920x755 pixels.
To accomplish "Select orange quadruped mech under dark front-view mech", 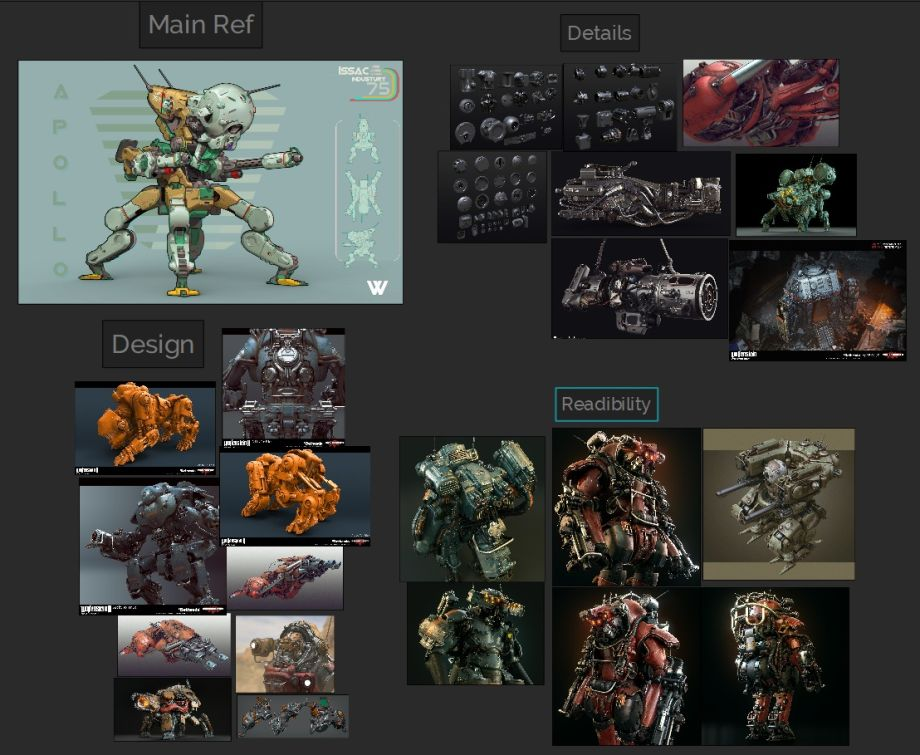I will [295, 496].
